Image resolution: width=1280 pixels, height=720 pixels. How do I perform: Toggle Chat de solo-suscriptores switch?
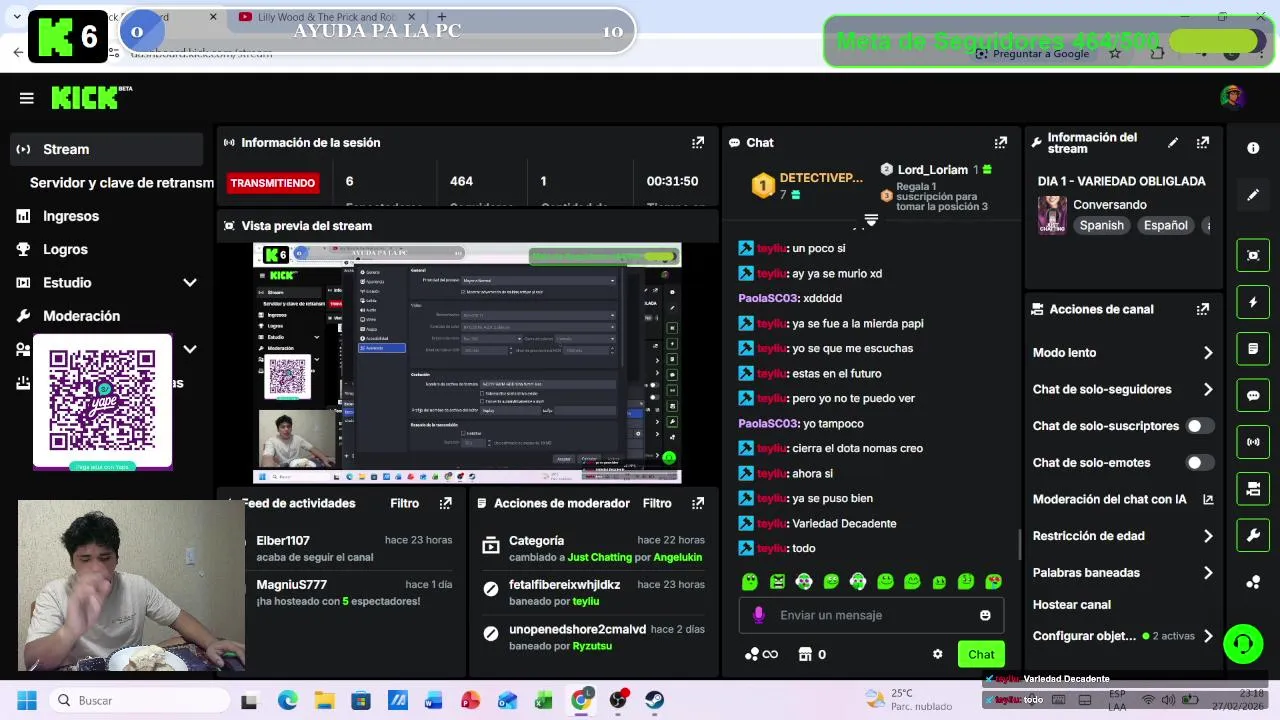click(x=1200, y=426)
